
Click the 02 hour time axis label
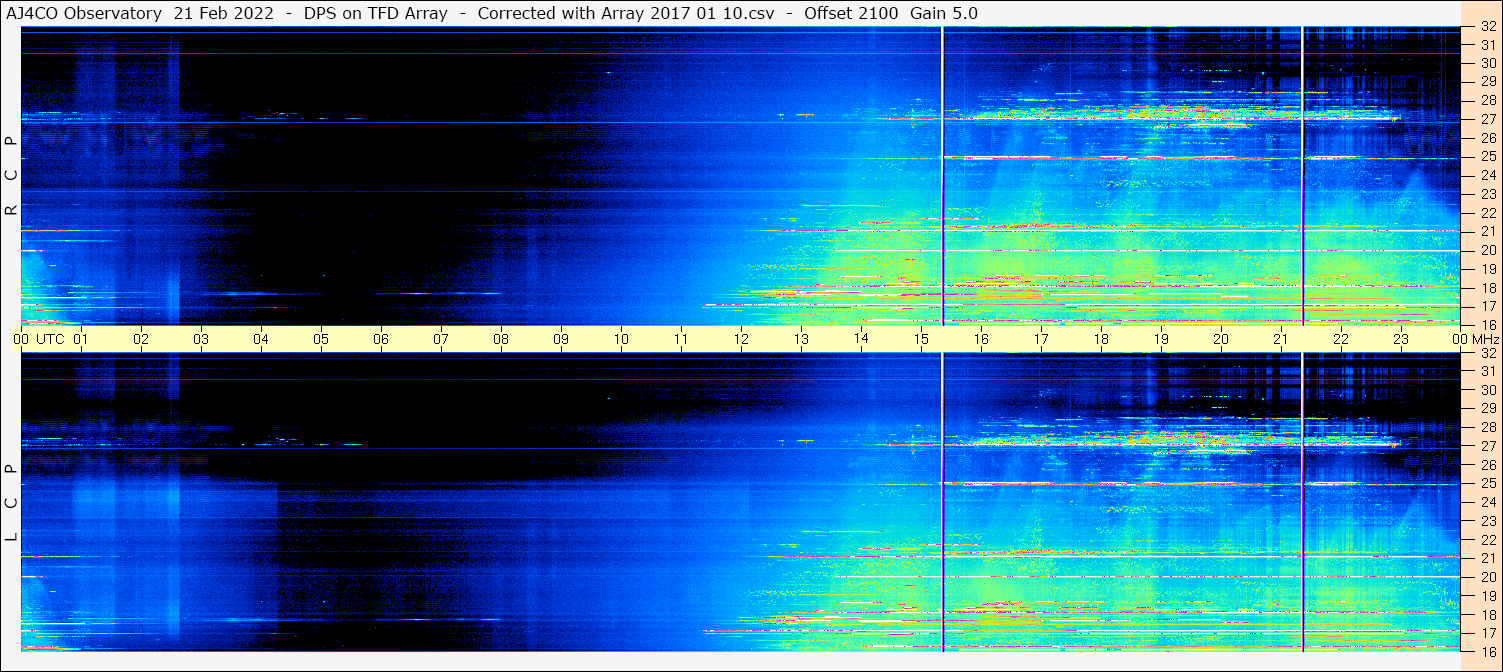point(141,339)
